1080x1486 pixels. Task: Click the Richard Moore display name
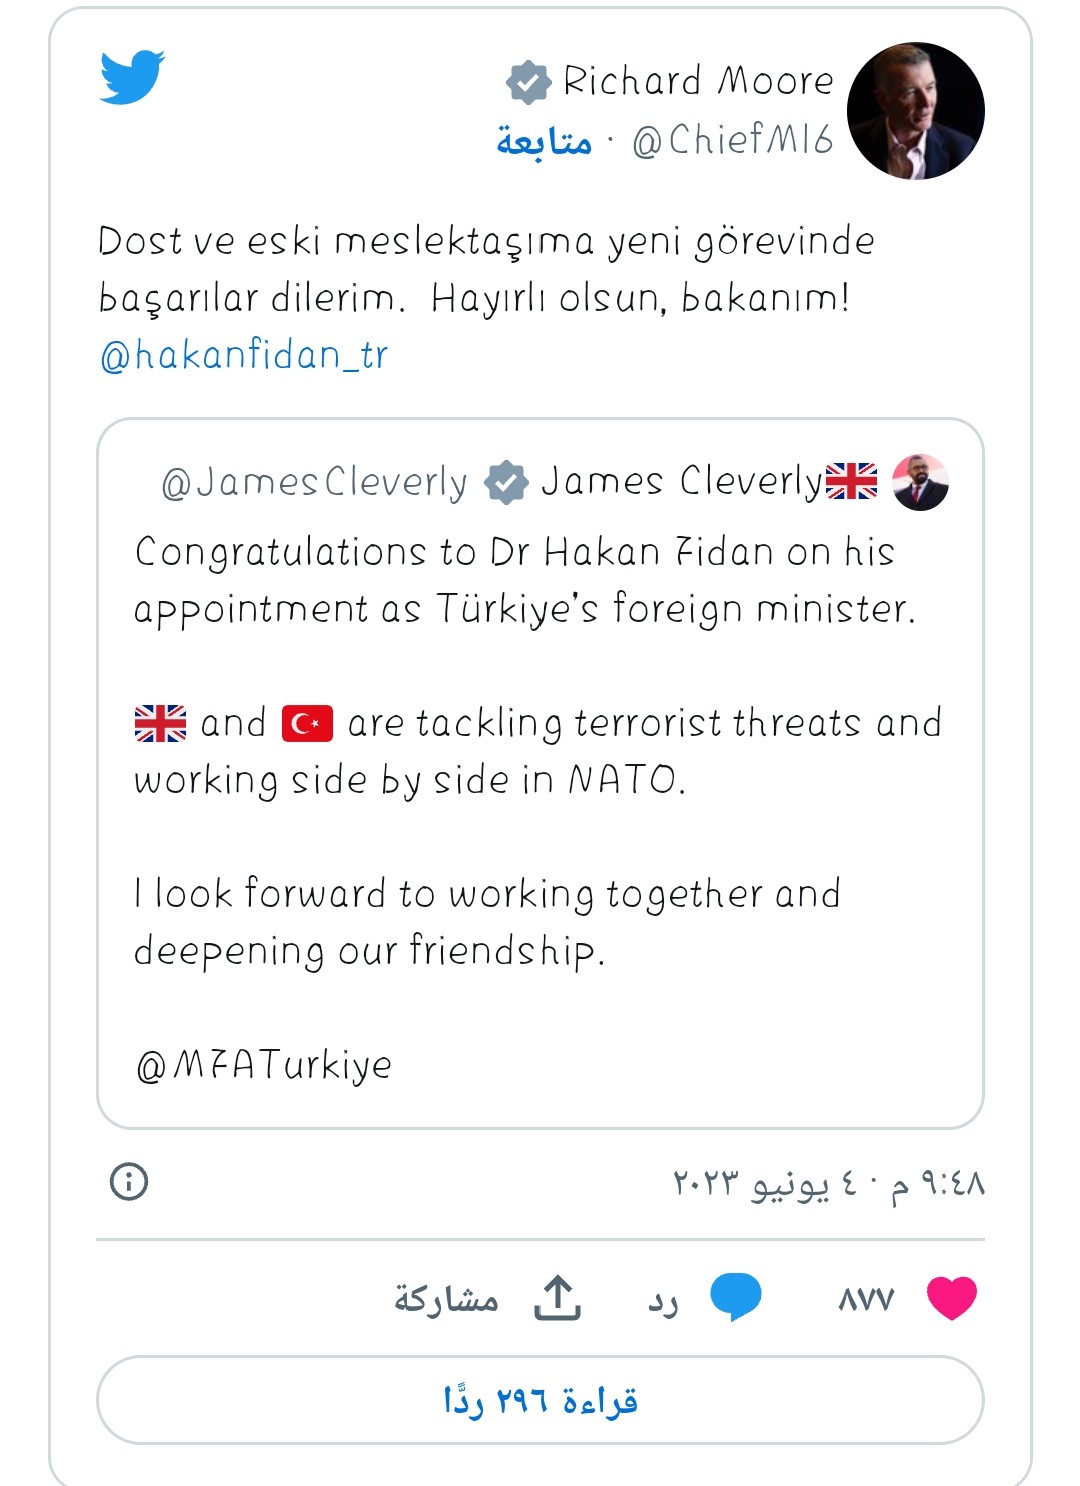698,81
